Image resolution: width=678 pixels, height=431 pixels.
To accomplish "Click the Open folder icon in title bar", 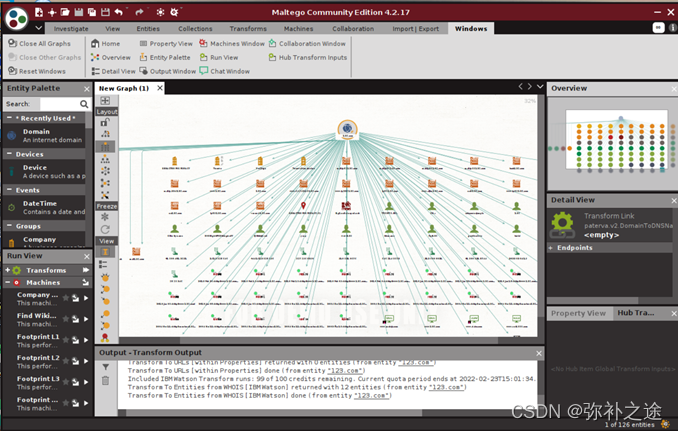I will pyautogui.click(x=65, y=12).
